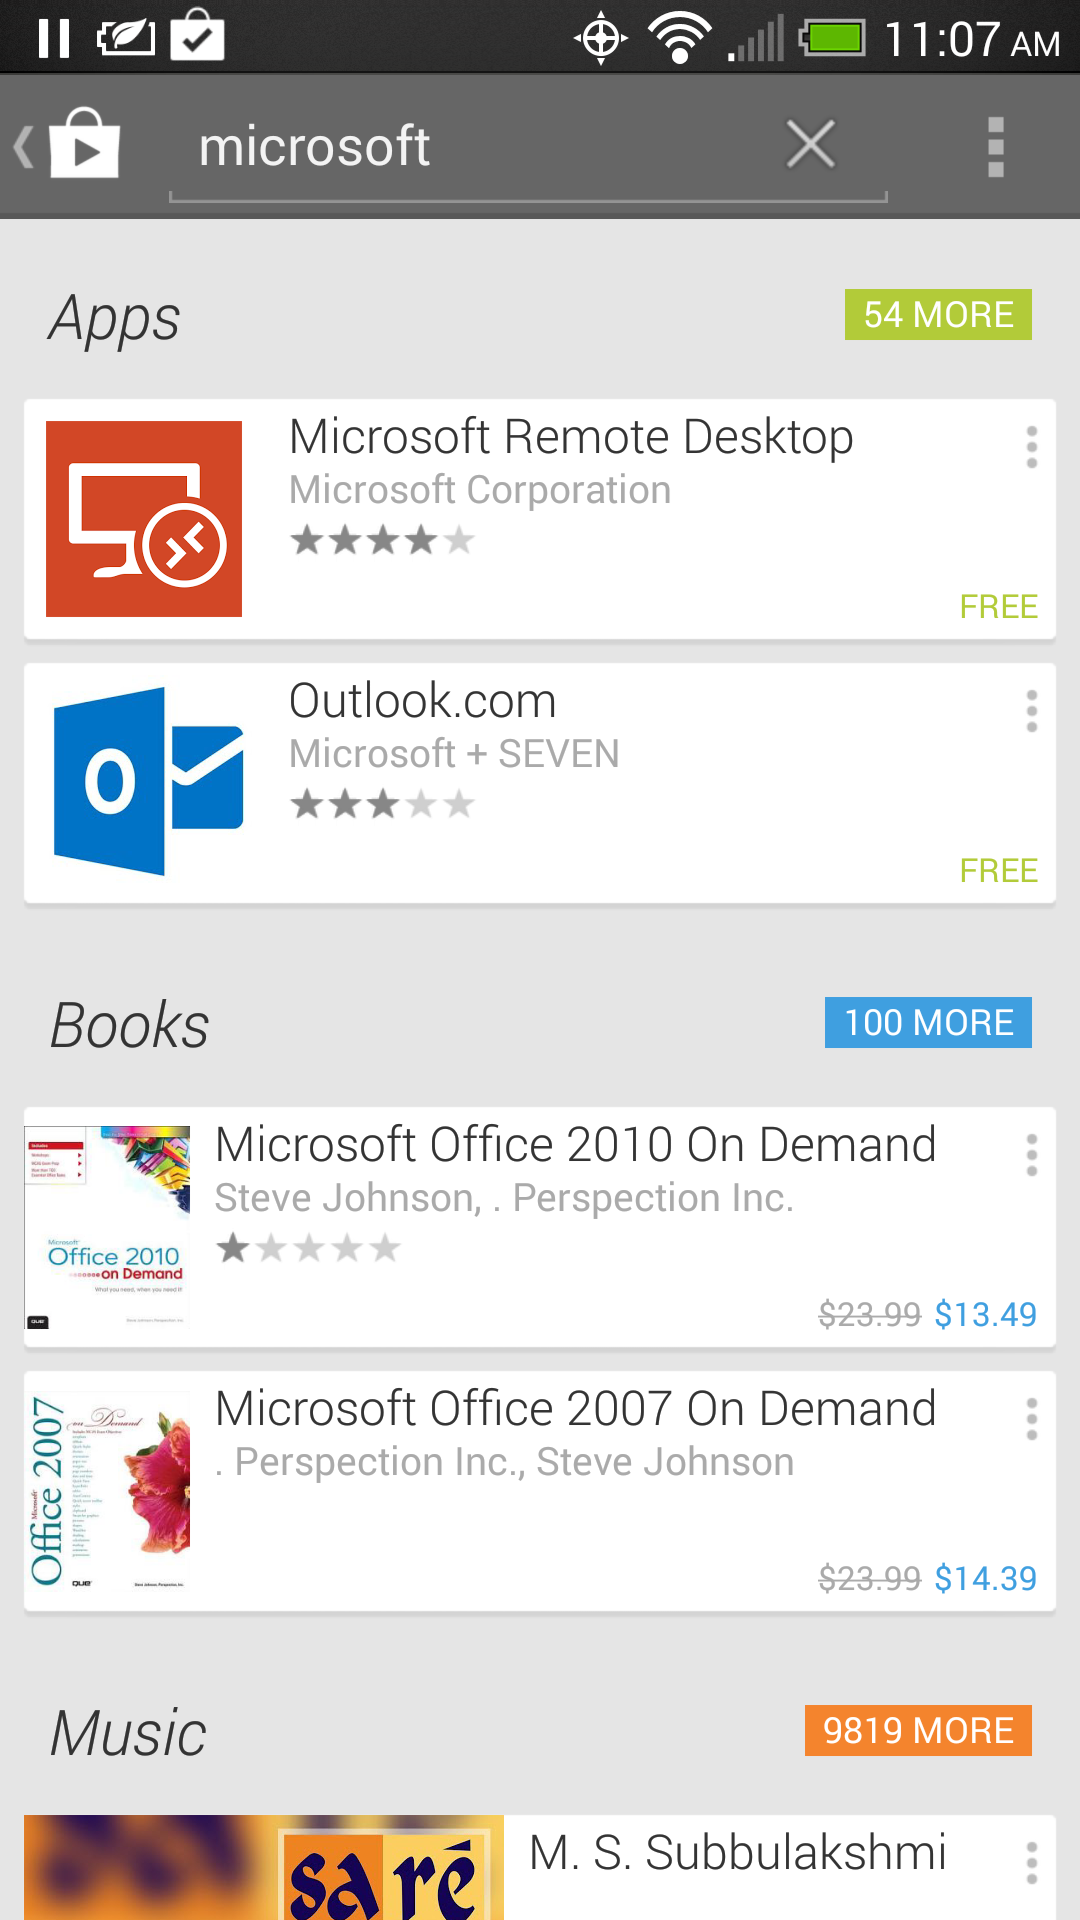Select Microsoft Office 2010 On Demand title
Viewport: 1080px width, 1920px height.
pyautogui.click(x=575, y=1145)
